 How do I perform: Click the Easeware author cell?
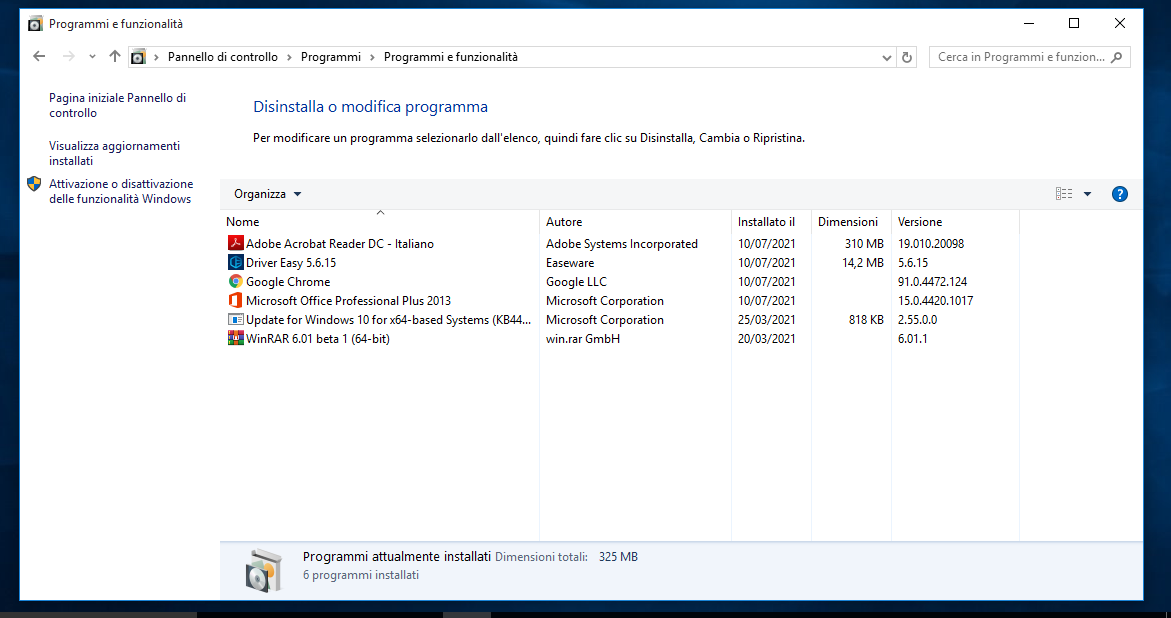(570, 263)
